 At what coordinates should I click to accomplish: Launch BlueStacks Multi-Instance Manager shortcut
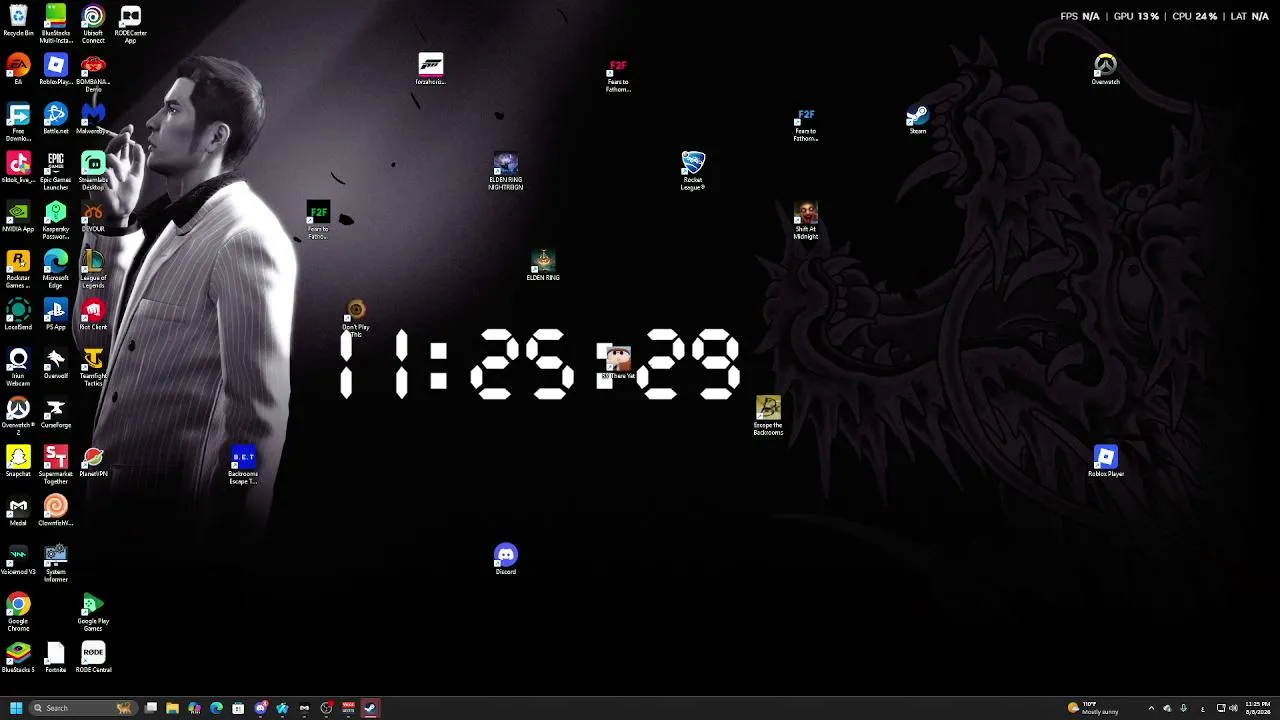click(x=55, y=24)
